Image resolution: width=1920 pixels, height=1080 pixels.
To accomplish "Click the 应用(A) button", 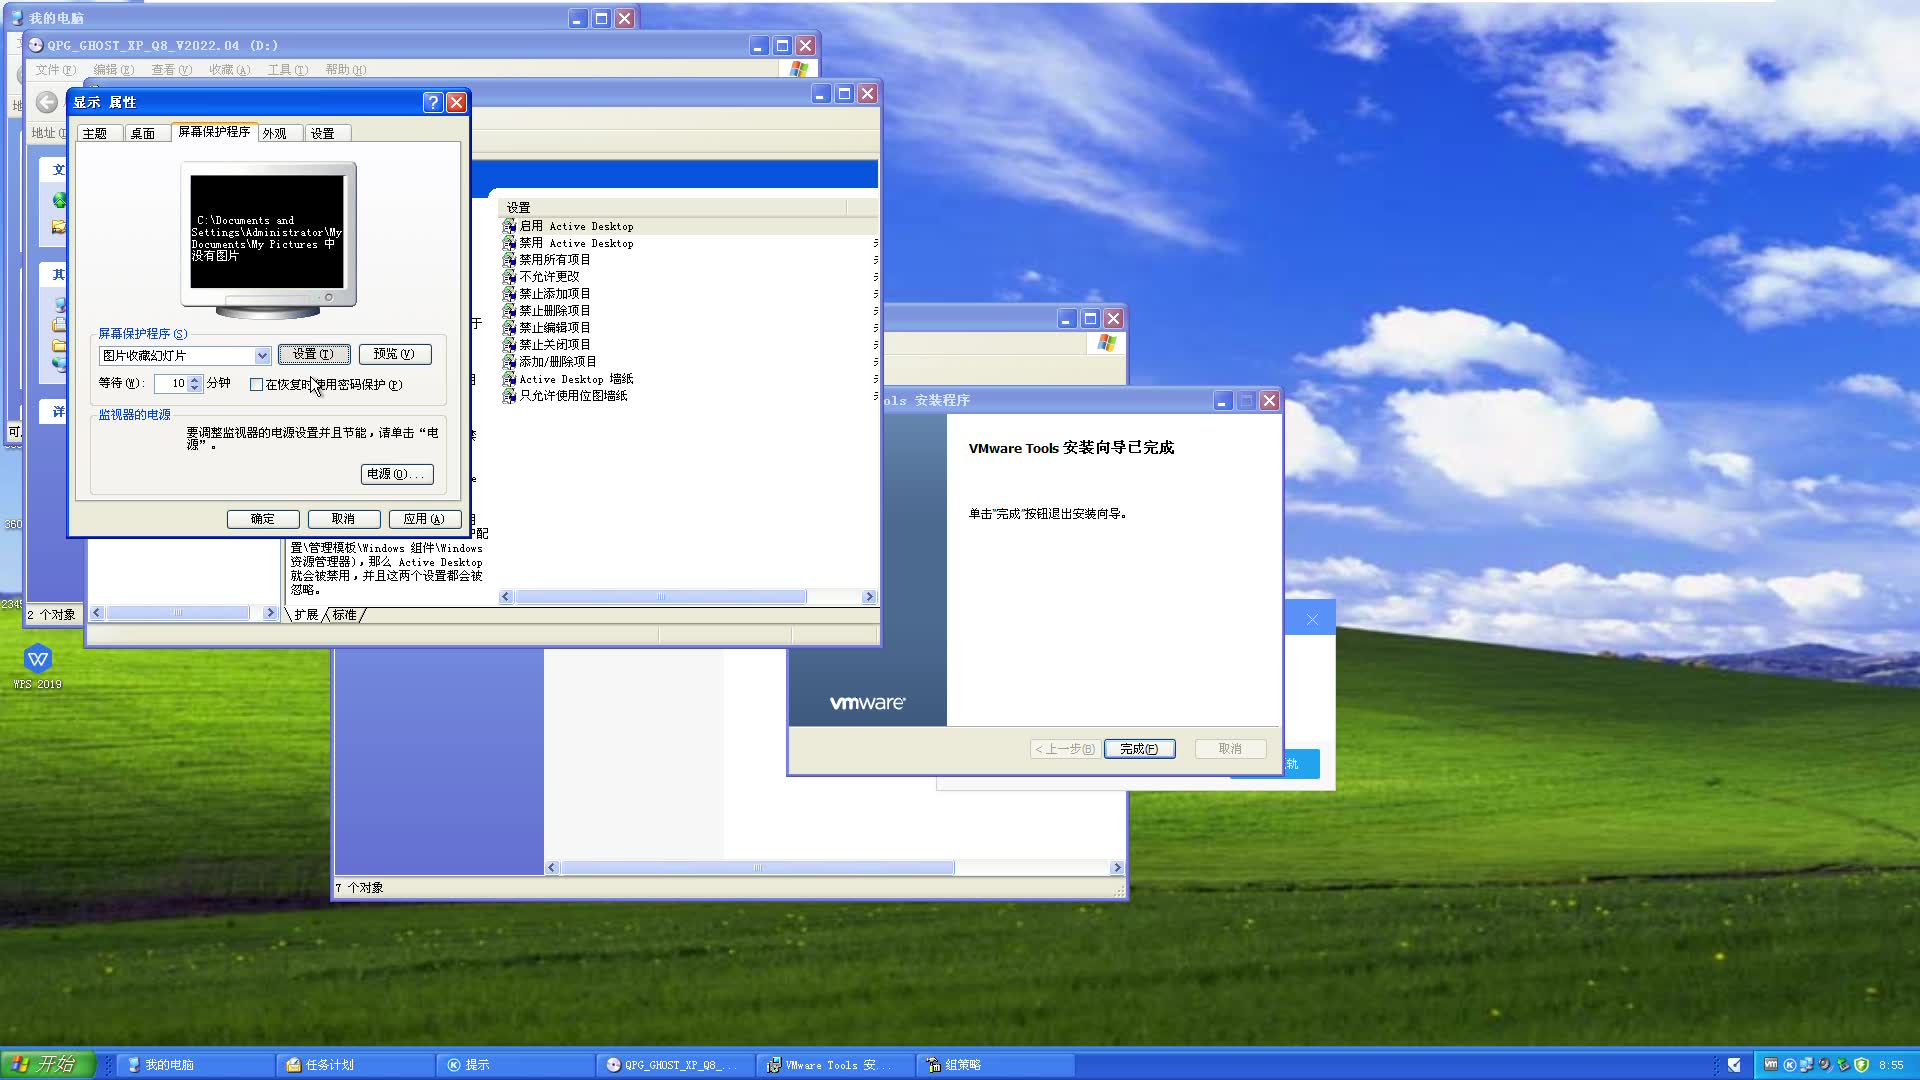I will click(424, 519).
